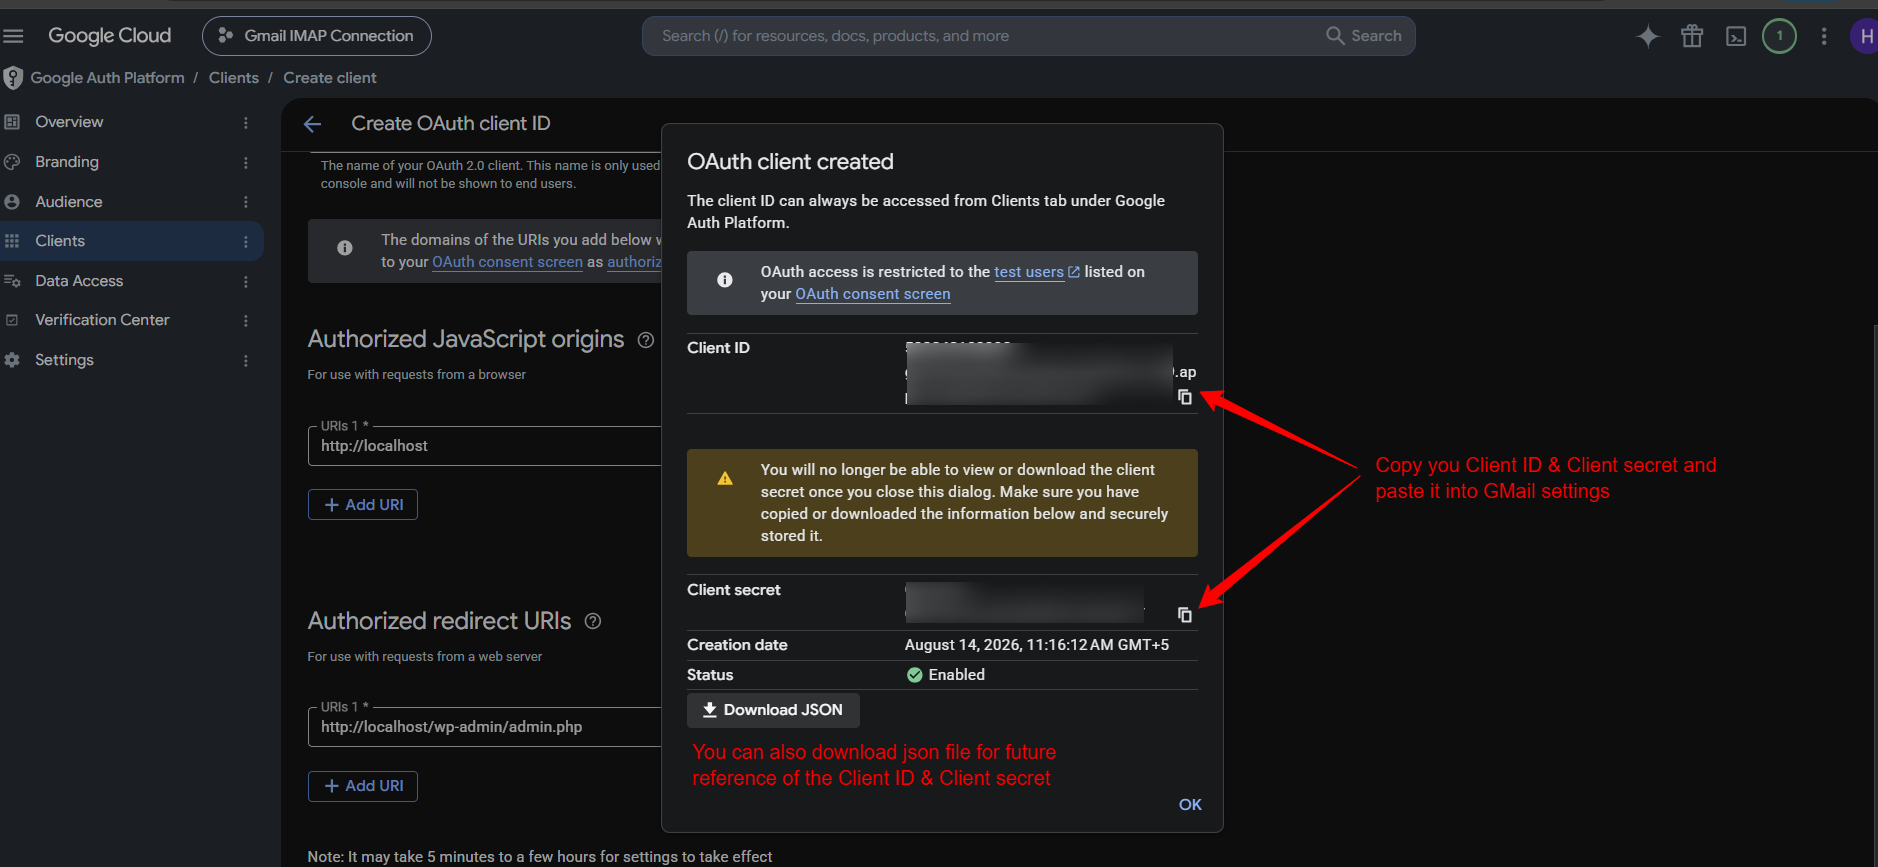Click the Google Auth Platform shield icon
Image resolution: width=1878 pixels, height=867 pixels.
pyautogui.click(x=13, y=78)
